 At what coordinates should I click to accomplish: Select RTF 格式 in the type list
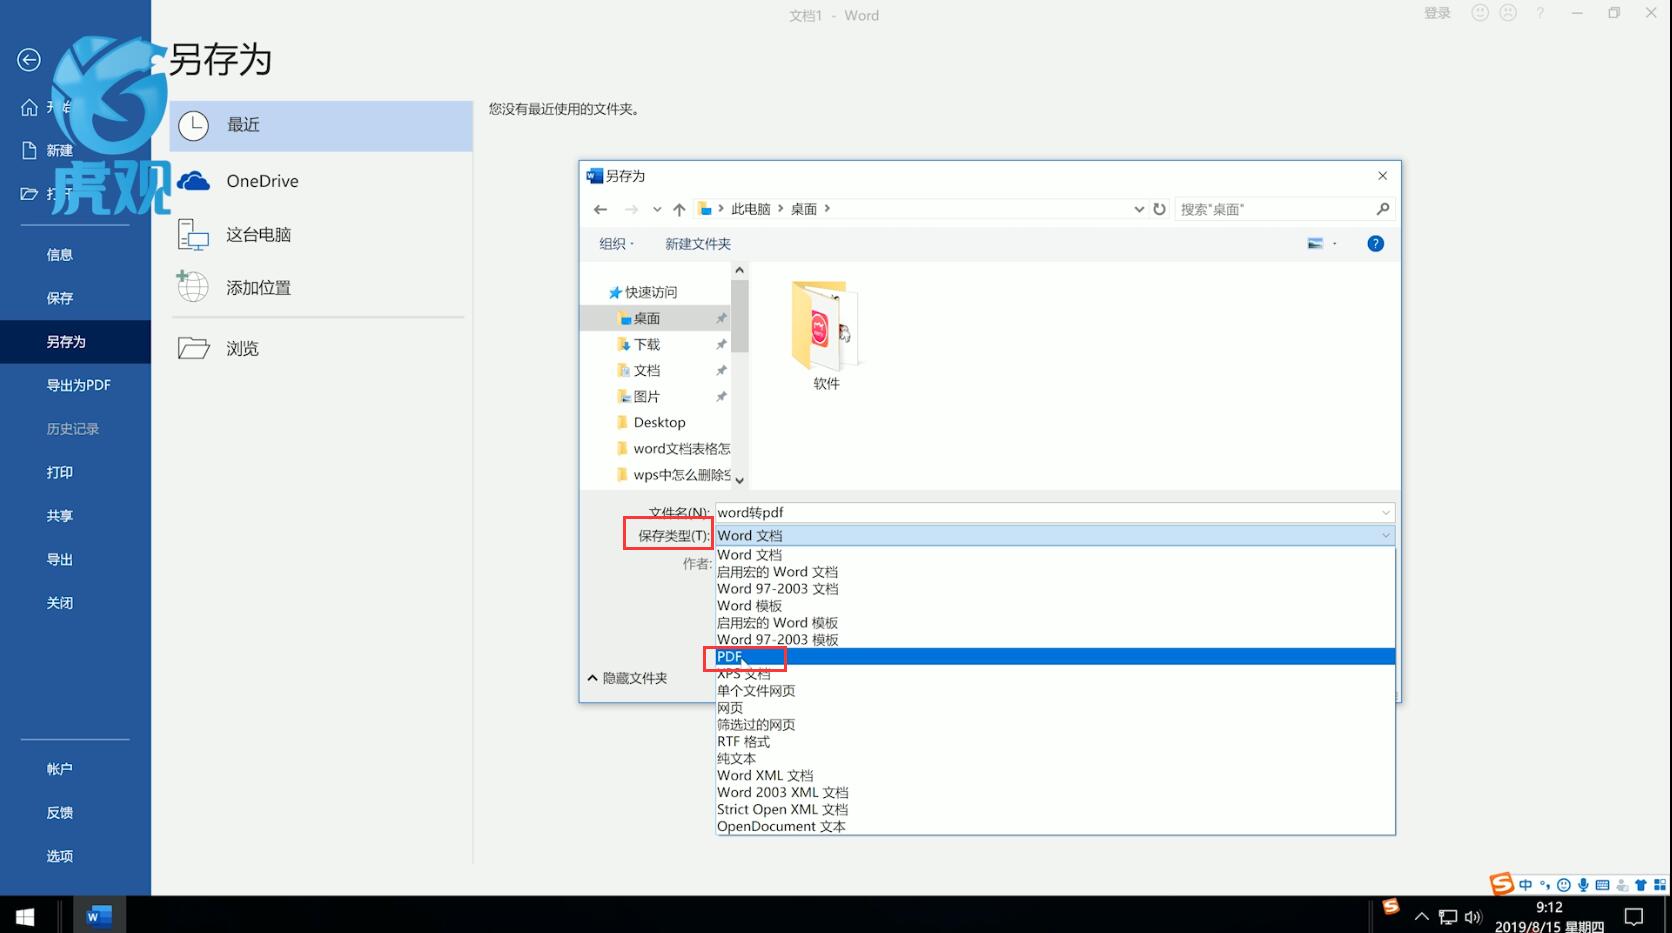coord(1055,742)
